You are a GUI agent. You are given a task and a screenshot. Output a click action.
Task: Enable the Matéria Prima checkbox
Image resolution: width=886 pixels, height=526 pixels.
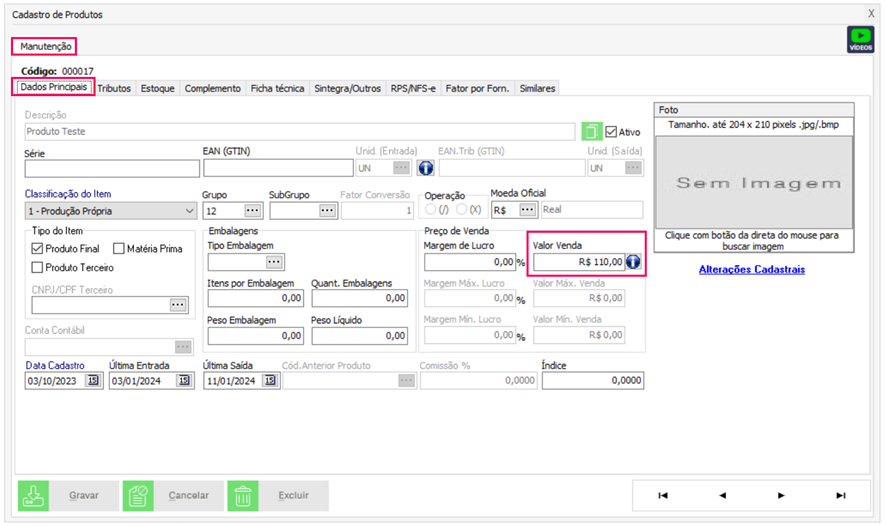click(x=119, y=249)
